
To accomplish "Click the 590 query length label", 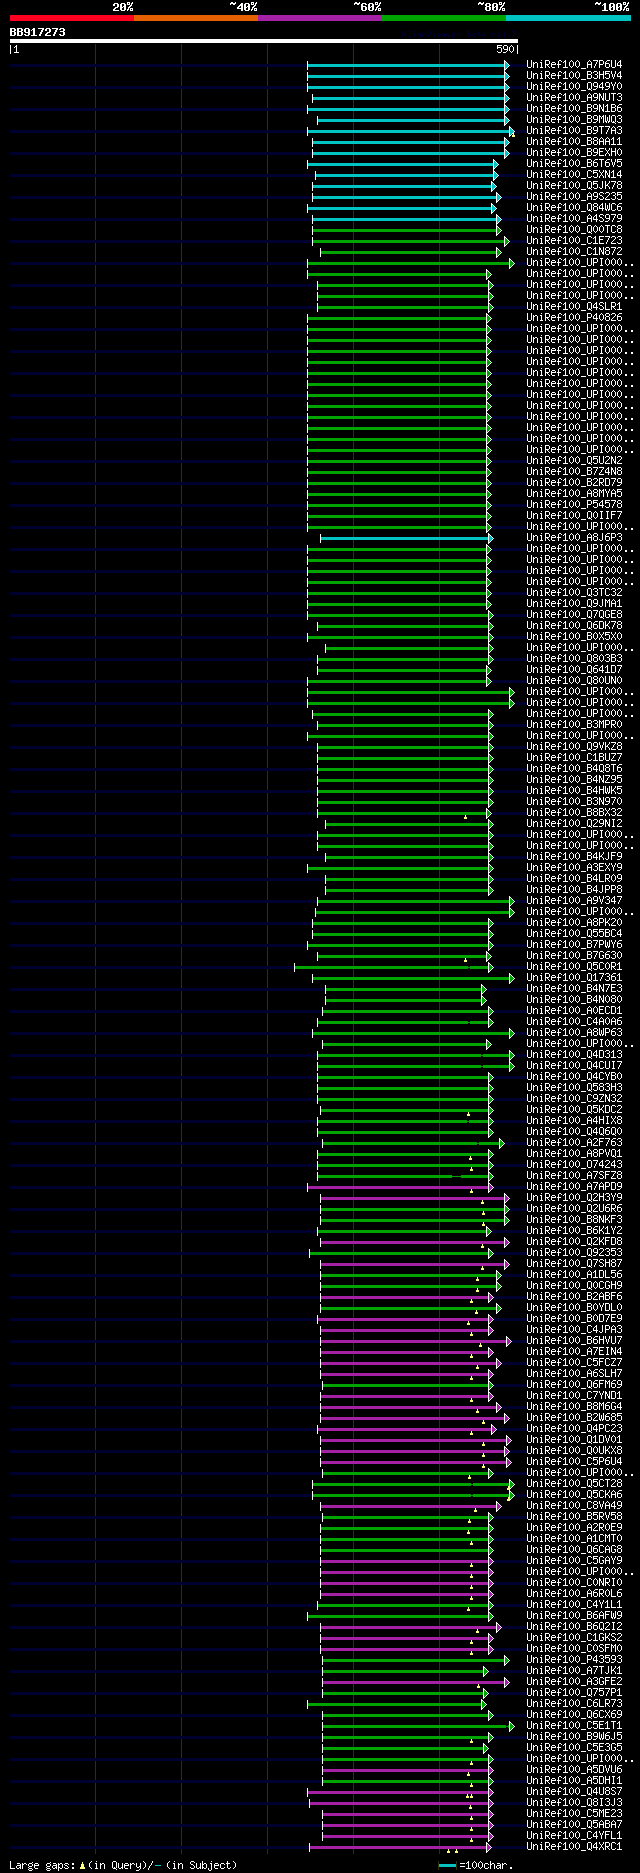I will (505, 49).
